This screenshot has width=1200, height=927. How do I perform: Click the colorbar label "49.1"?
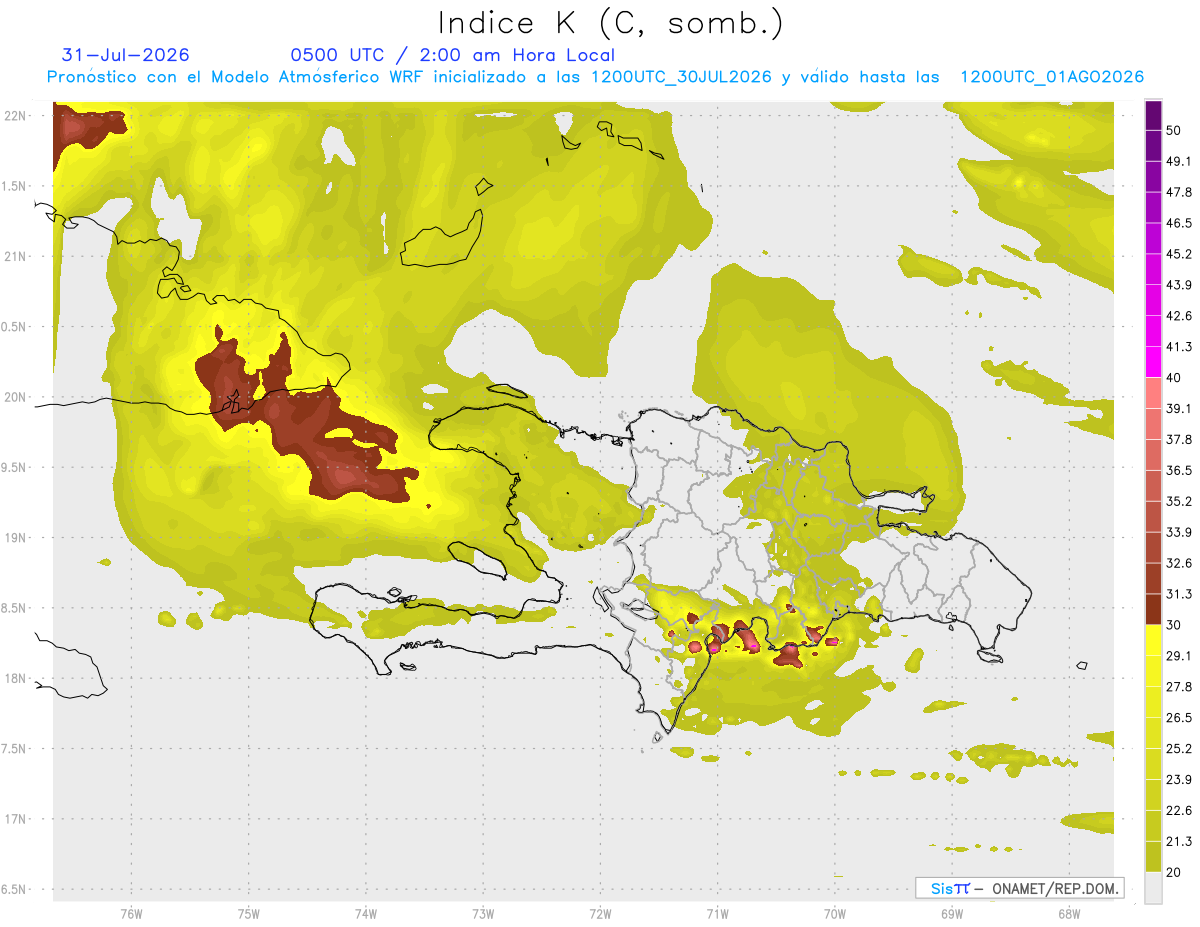click(1179, 161)
